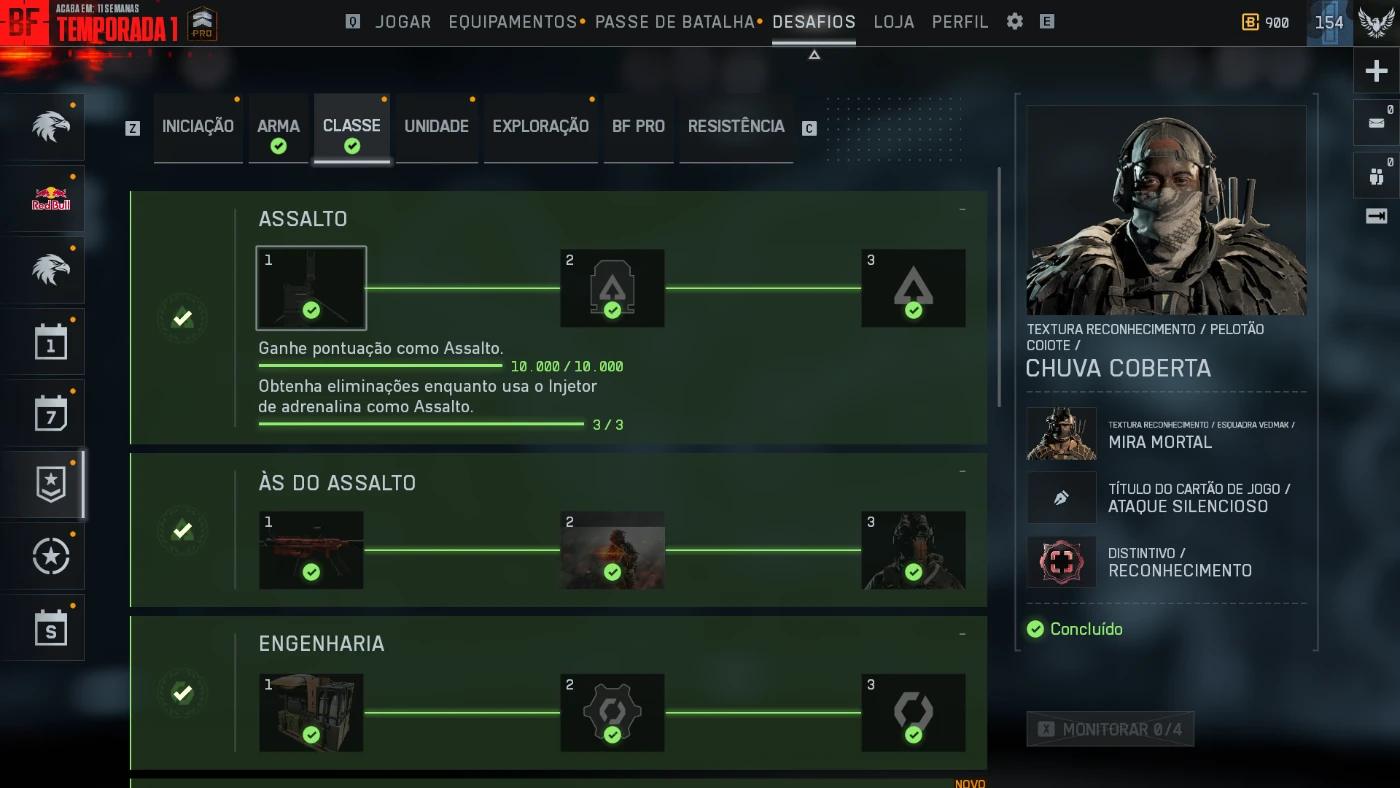This screenshot has width=1400, height=788.
Task: Open the mail inbox icon
Action: pos(1376,122)
